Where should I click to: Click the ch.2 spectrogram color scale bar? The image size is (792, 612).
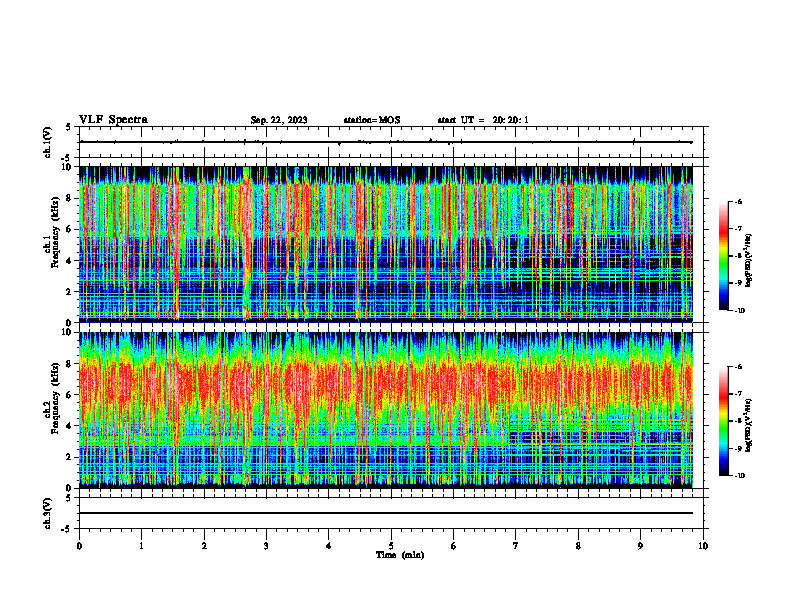pyautogui.click(x=723, y=421)
